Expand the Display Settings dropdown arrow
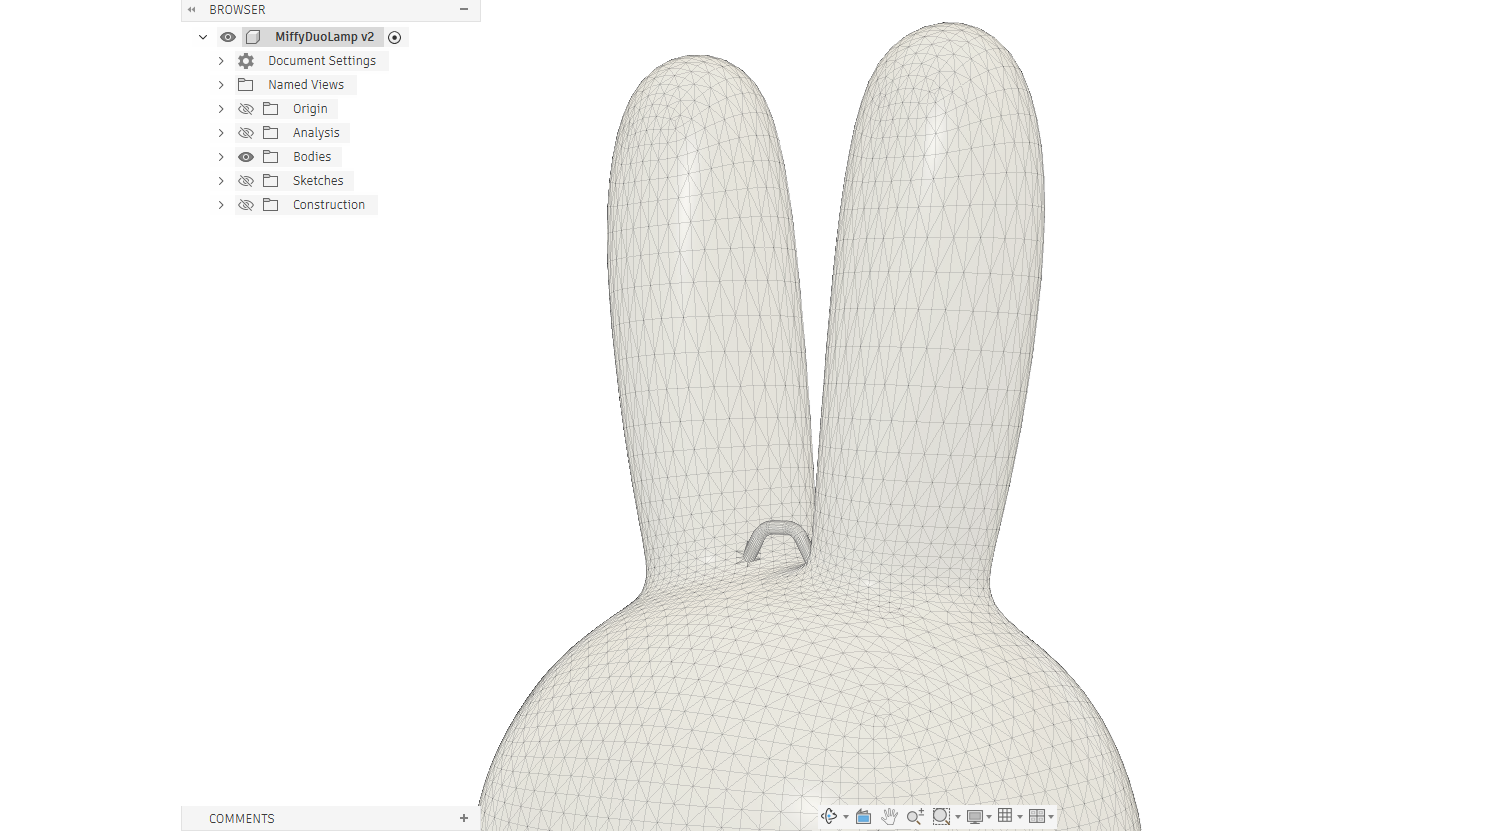Viewport: 1488px width, 837px height. point(989,818)
